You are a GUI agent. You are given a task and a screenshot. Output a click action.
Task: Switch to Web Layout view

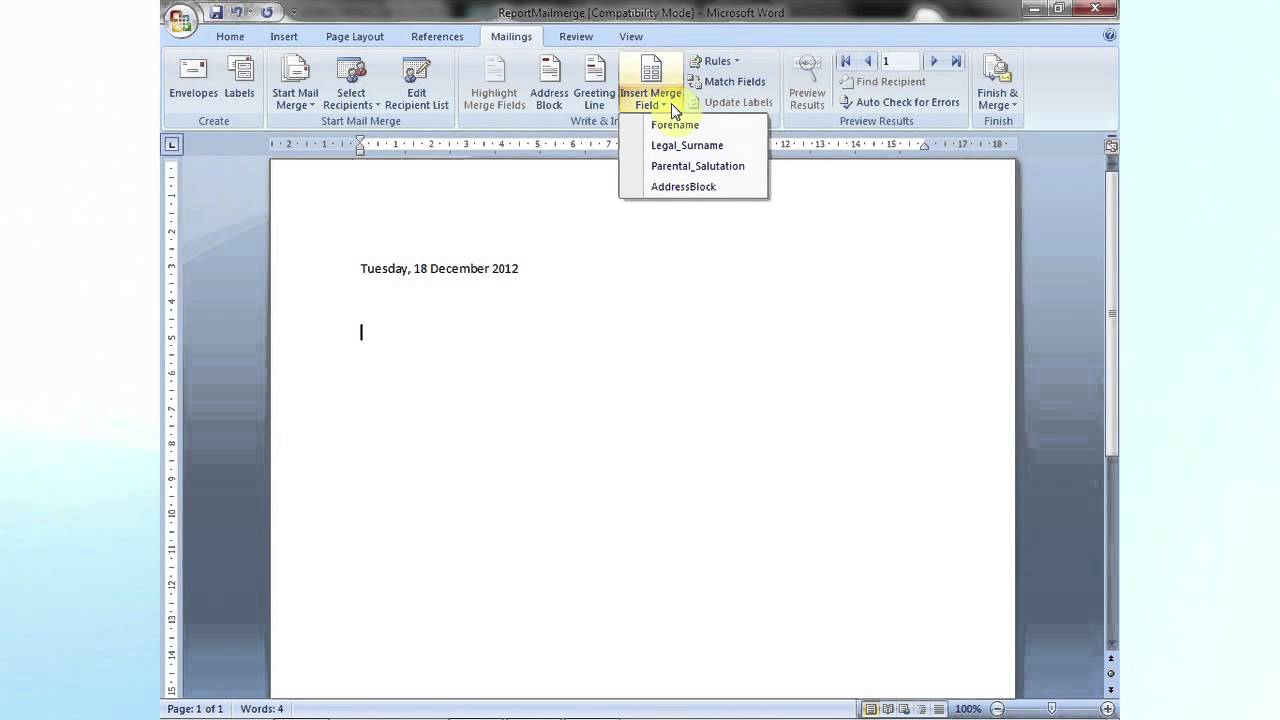[905, 709]
